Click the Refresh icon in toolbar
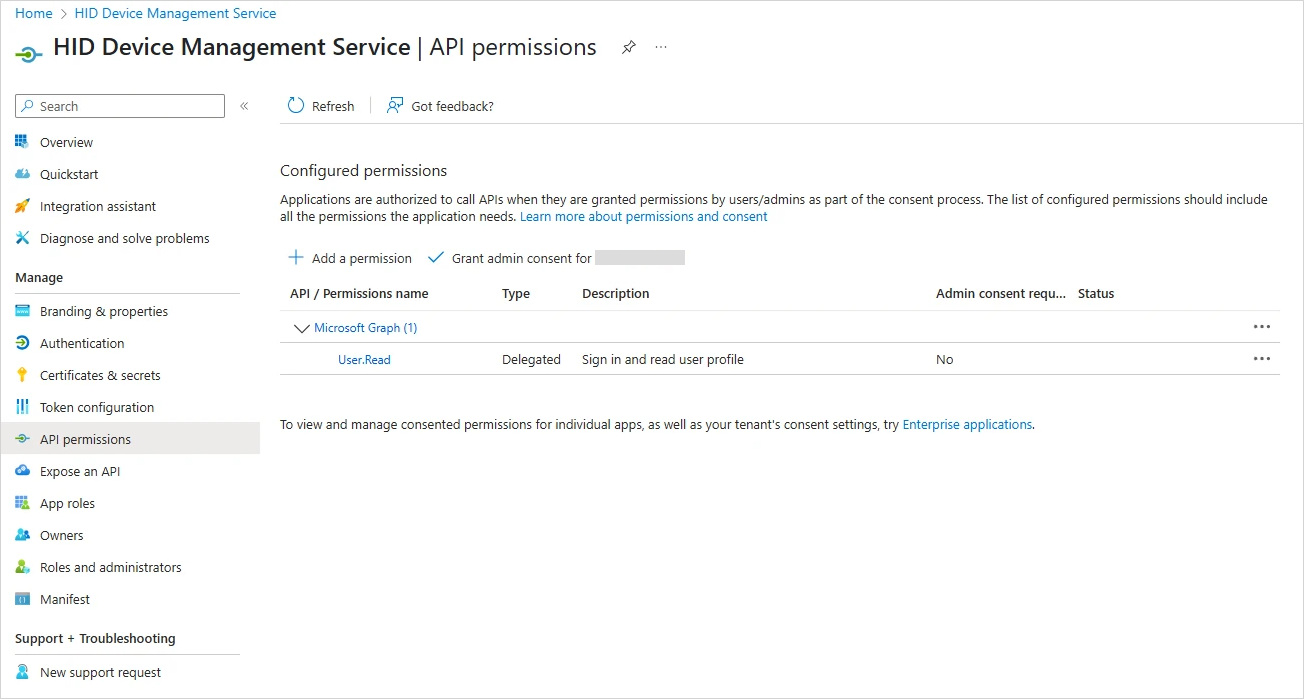The image size is (1304, 699). click(x=296, y=106)
